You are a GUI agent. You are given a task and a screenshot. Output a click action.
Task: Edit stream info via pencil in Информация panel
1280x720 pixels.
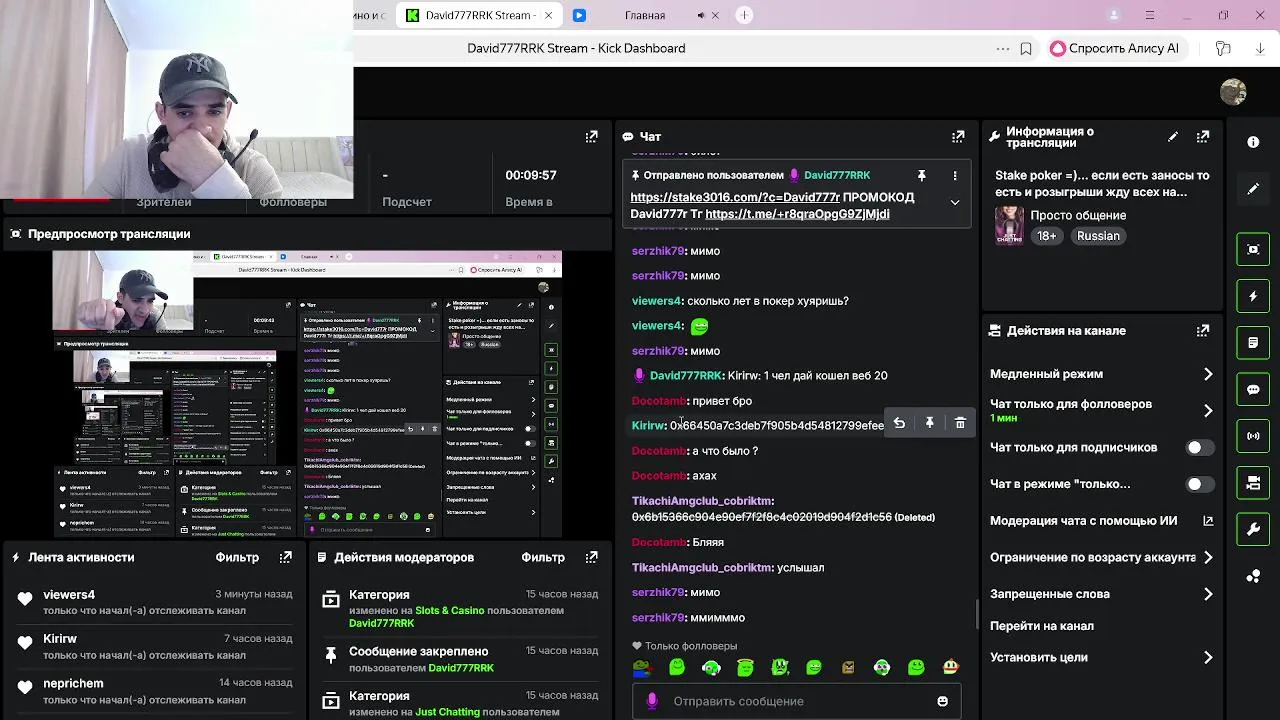click(1173, 136)
